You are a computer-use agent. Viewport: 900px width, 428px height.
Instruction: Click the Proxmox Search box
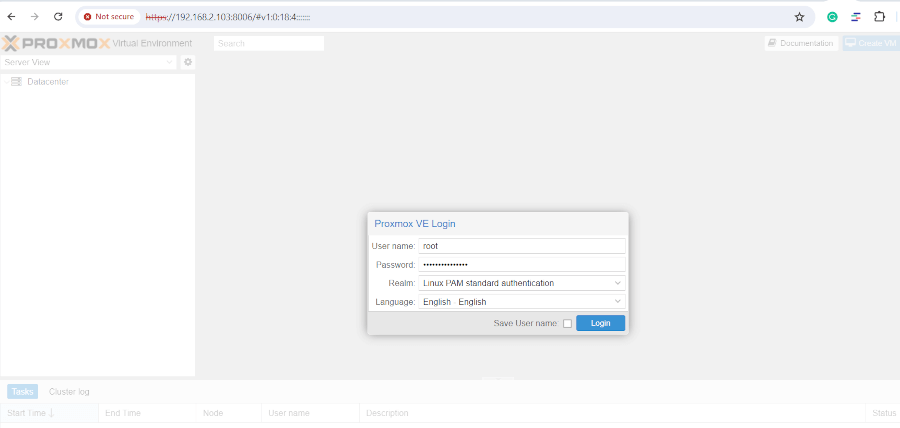269,43
